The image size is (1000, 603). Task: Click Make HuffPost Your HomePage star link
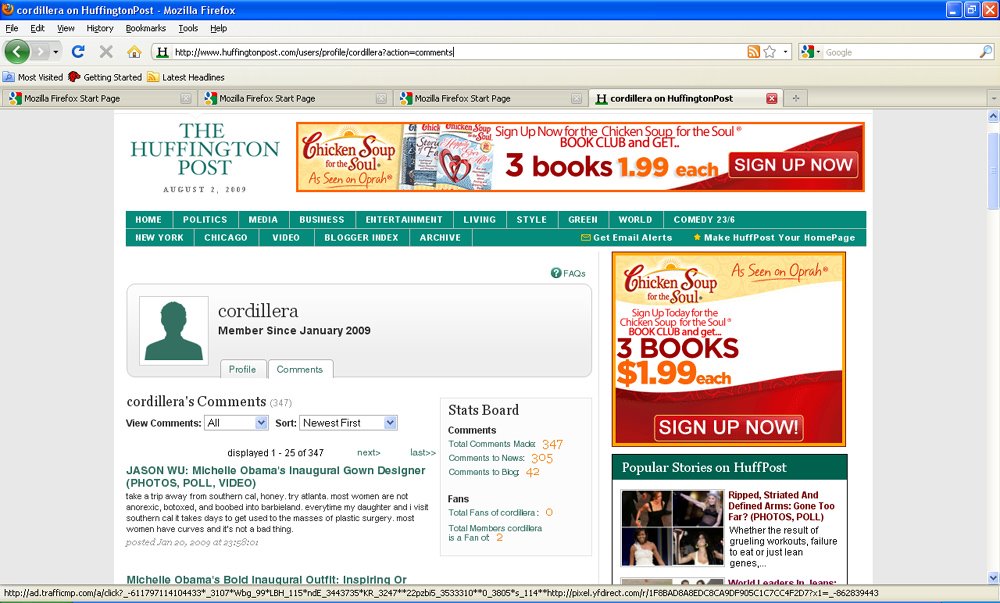tap(774, 237)
